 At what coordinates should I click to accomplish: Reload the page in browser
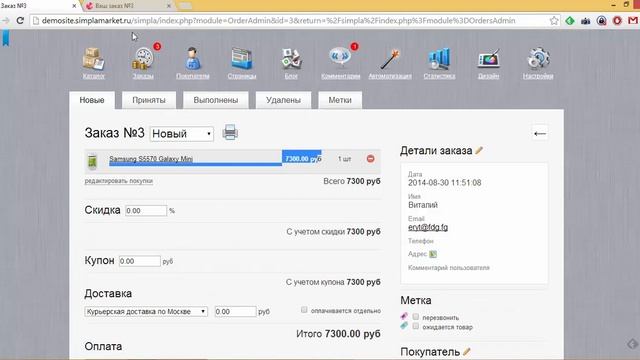pyautogui.click(x=20, y=20)
